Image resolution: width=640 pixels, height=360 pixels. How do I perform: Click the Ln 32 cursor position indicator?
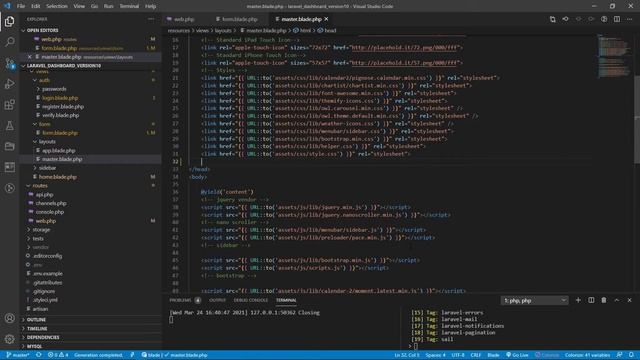pos(407,355)
